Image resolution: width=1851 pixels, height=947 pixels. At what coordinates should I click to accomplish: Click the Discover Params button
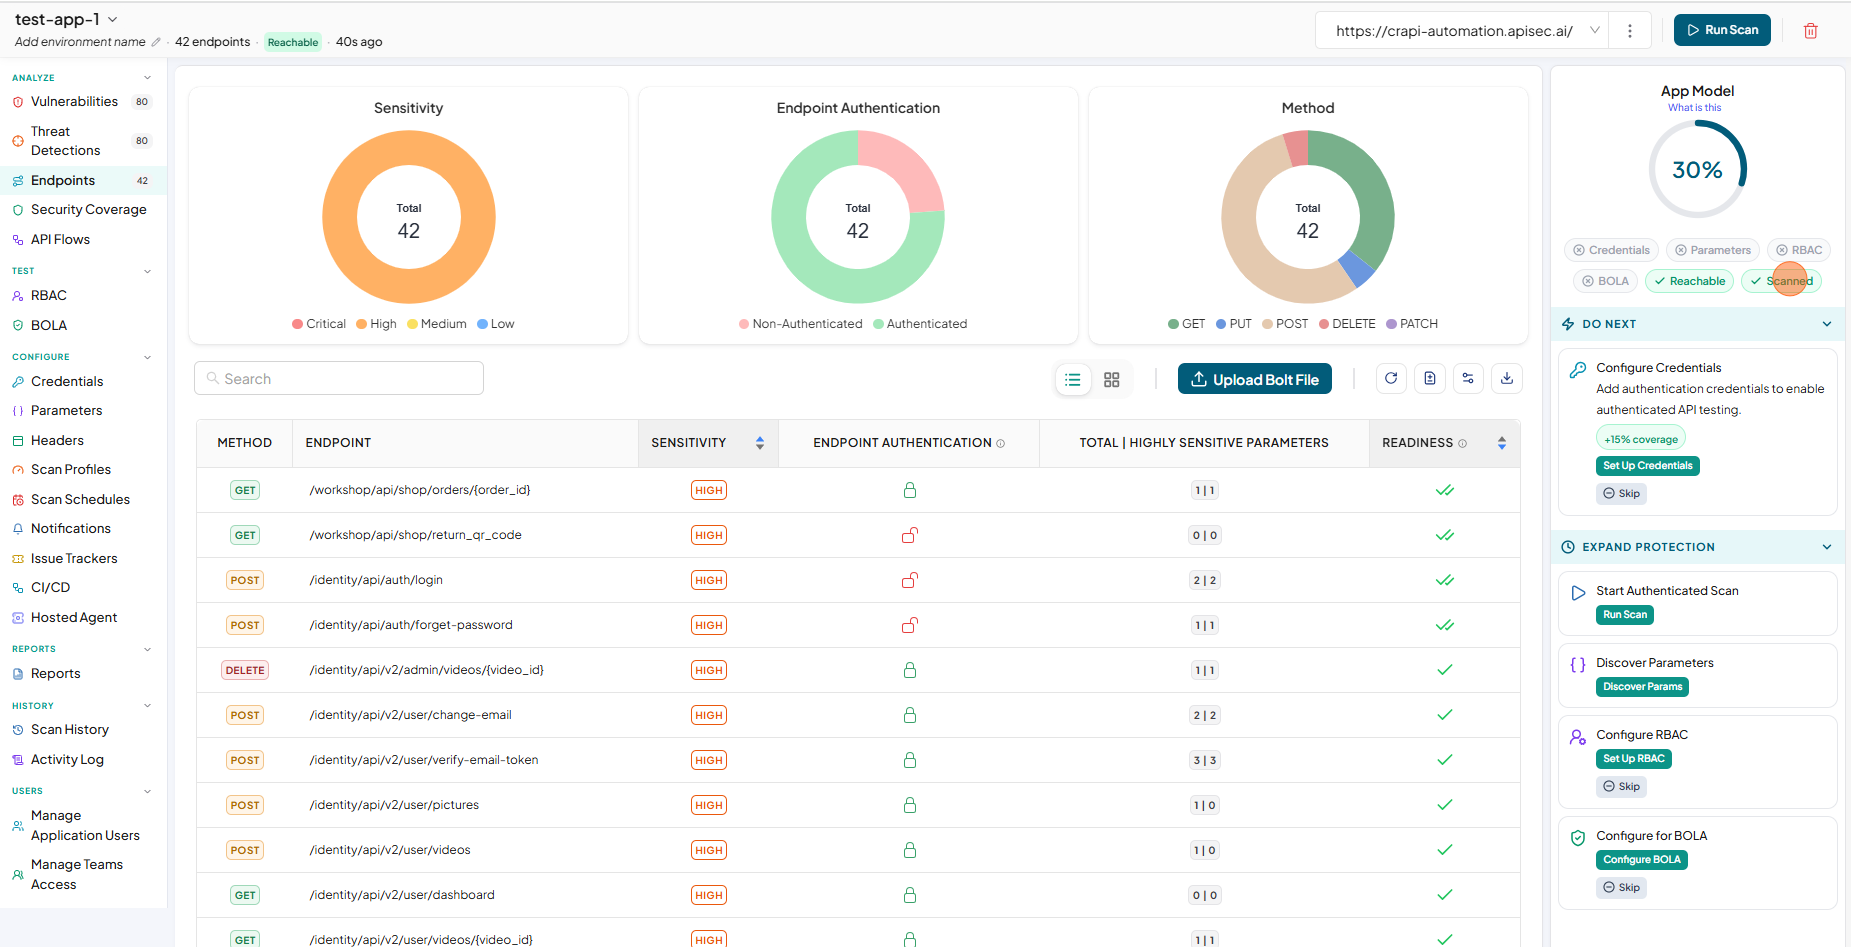point(1643,687)
